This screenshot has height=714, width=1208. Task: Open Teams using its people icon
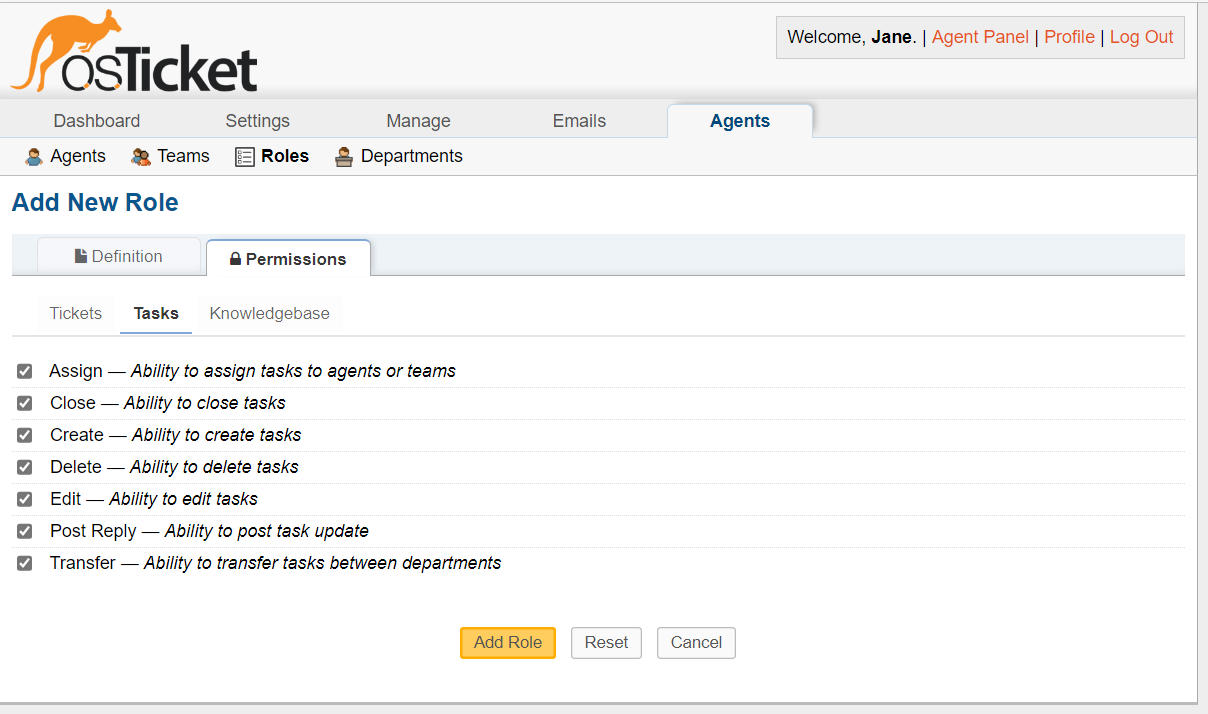pyautogui.click(x=139, y=156)
